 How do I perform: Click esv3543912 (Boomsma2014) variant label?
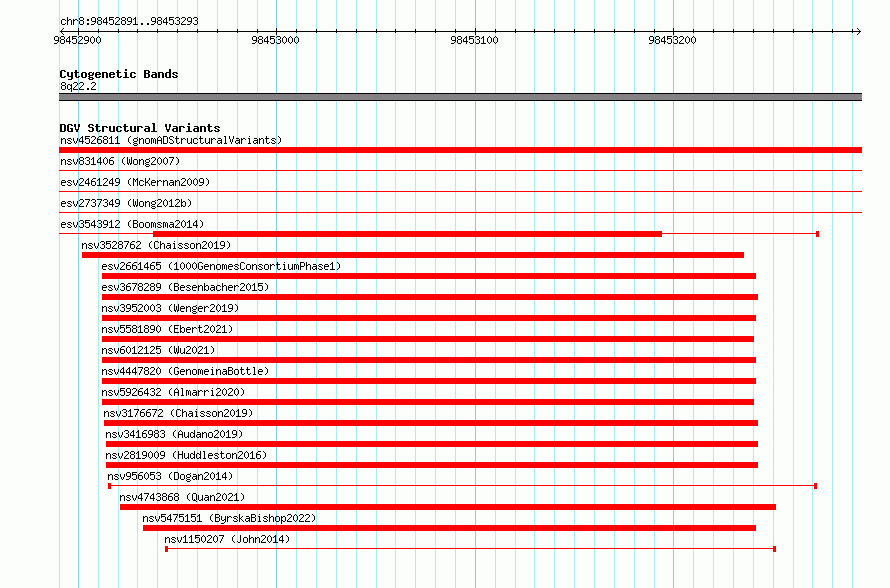pos(132,224)
